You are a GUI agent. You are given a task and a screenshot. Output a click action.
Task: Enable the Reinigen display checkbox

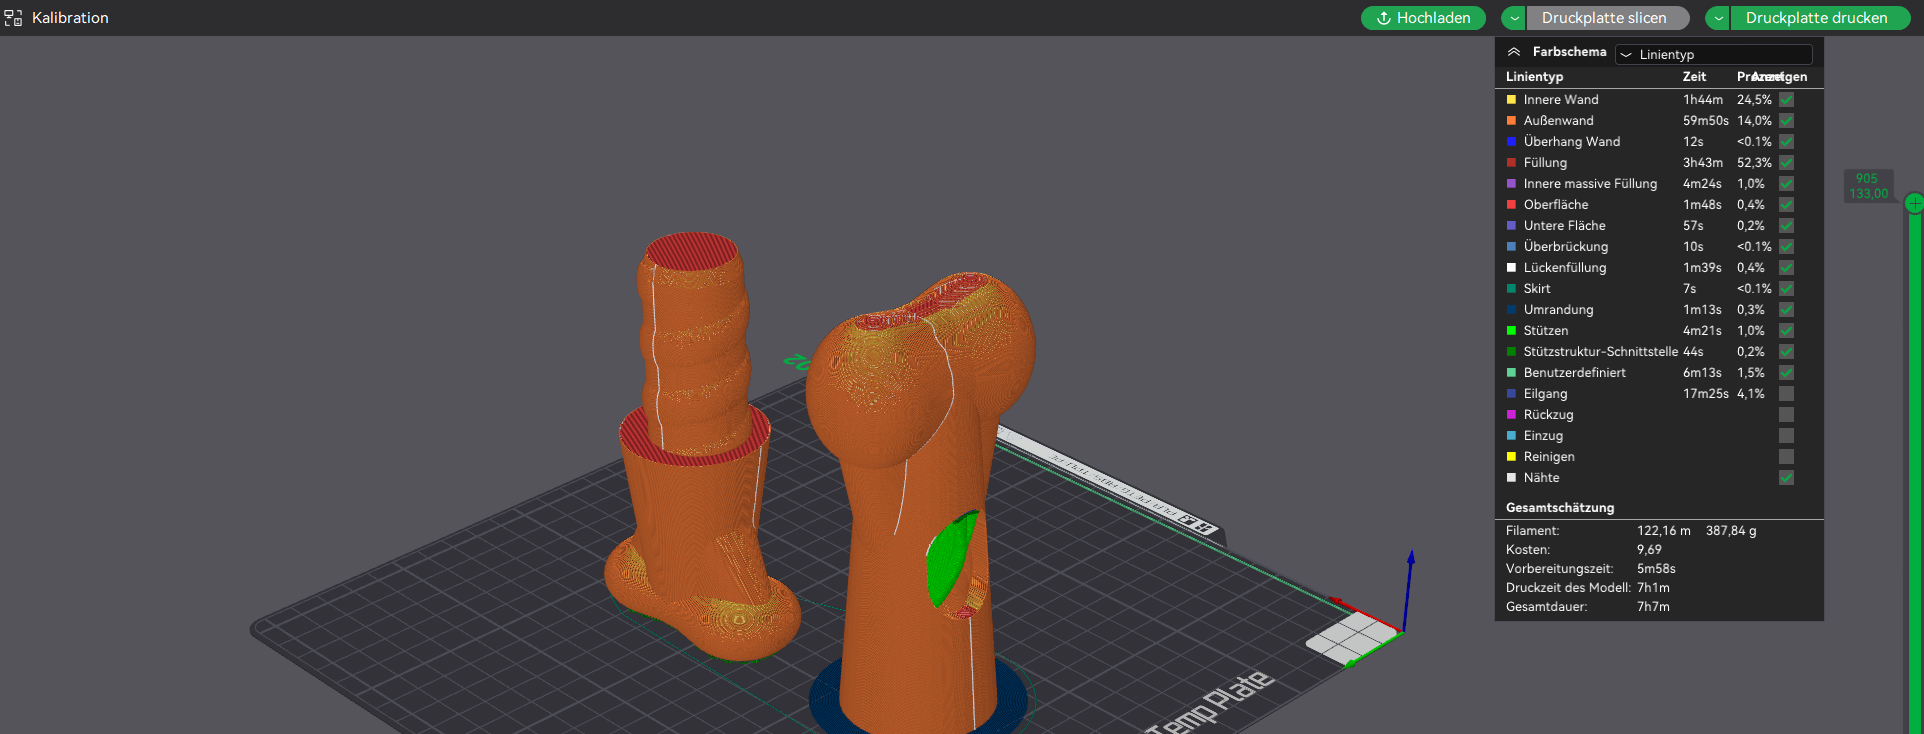(1786, 457)
